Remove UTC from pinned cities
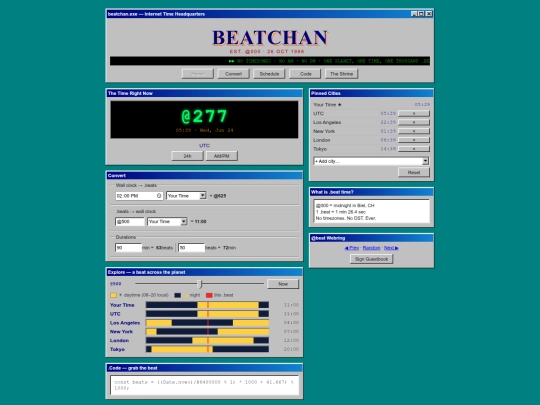This screenshot has height=405, width=540. (414, 113)
